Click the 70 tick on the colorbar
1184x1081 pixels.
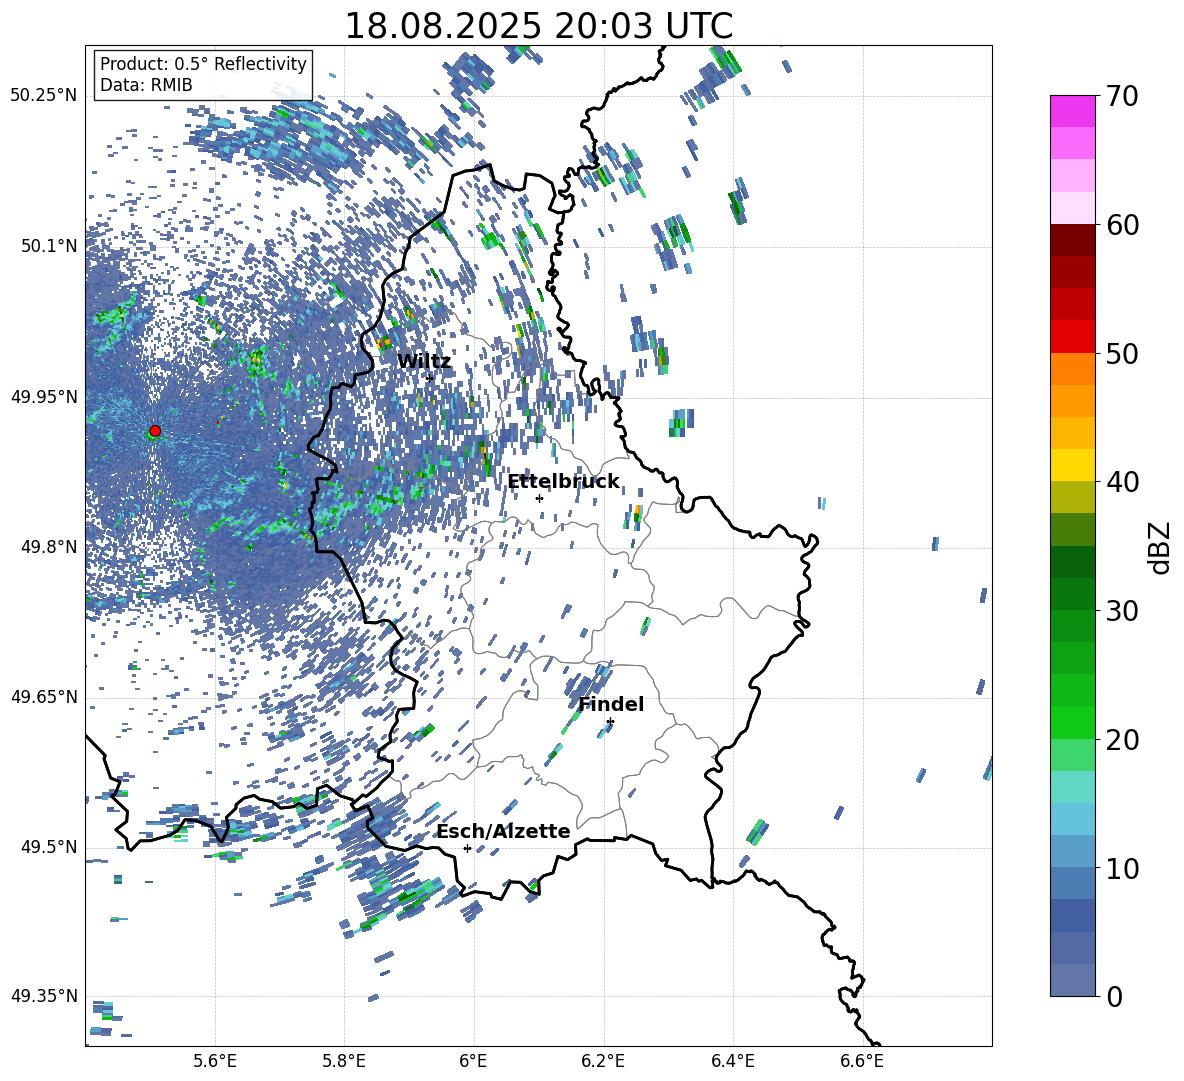(1122, 96)
